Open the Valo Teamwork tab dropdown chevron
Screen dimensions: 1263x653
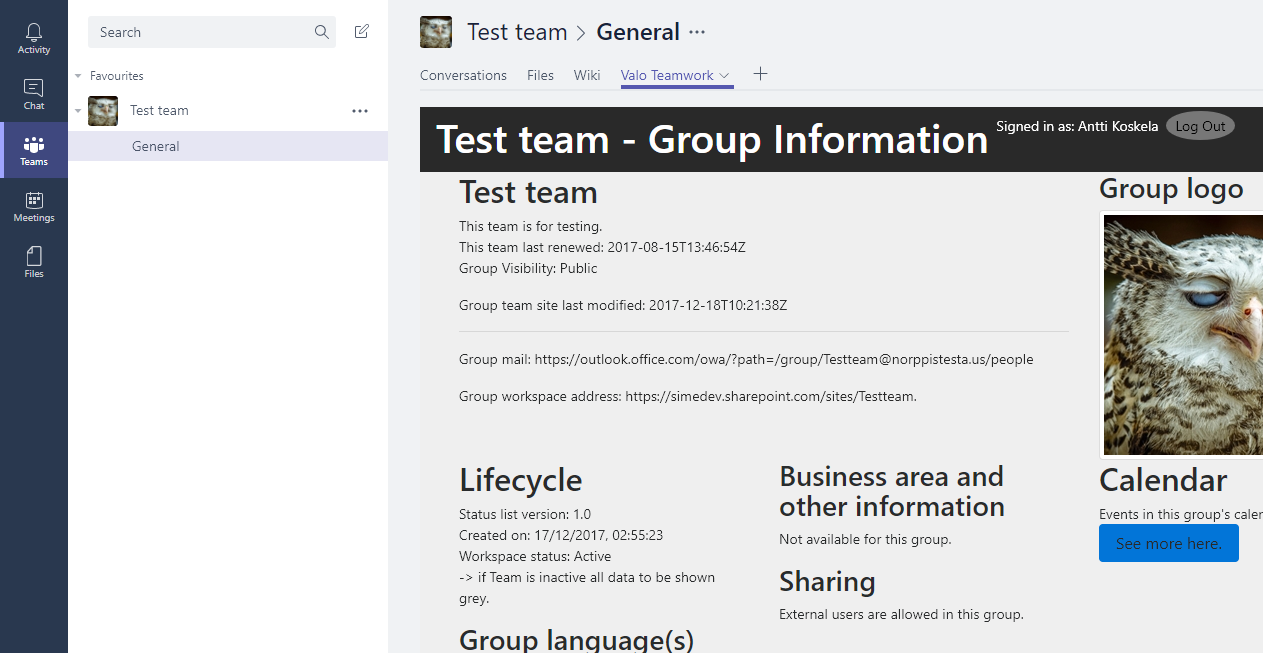(725, 75)
